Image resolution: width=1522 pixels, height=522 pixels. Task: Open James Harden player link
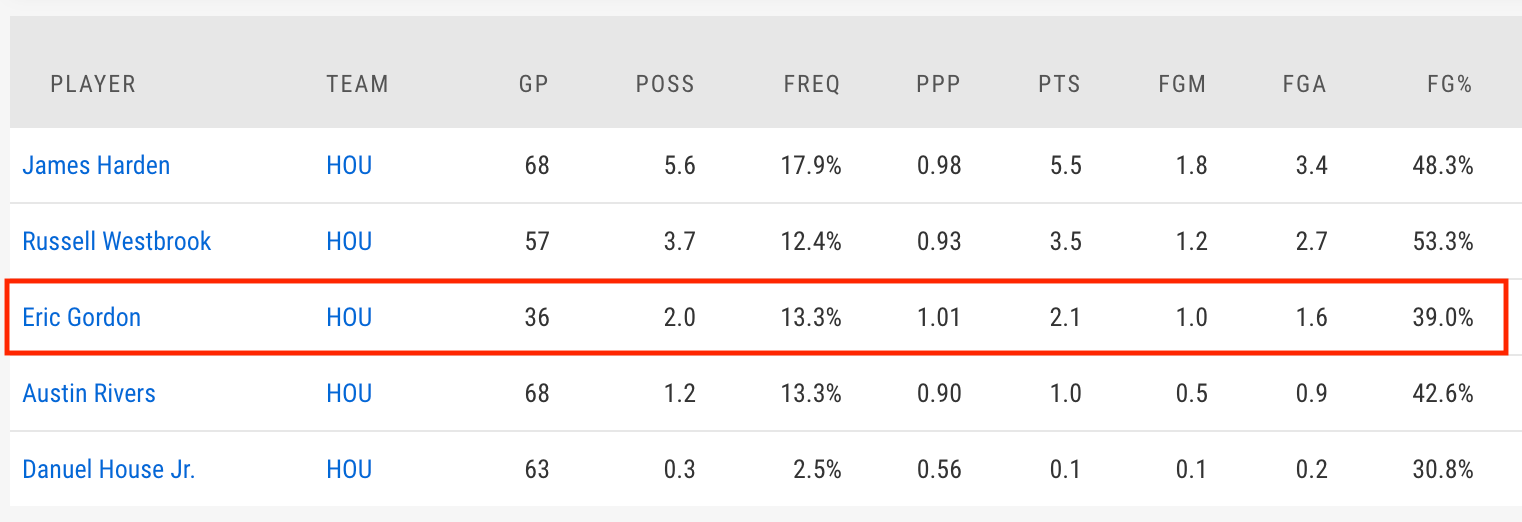[x=96, y=165]
